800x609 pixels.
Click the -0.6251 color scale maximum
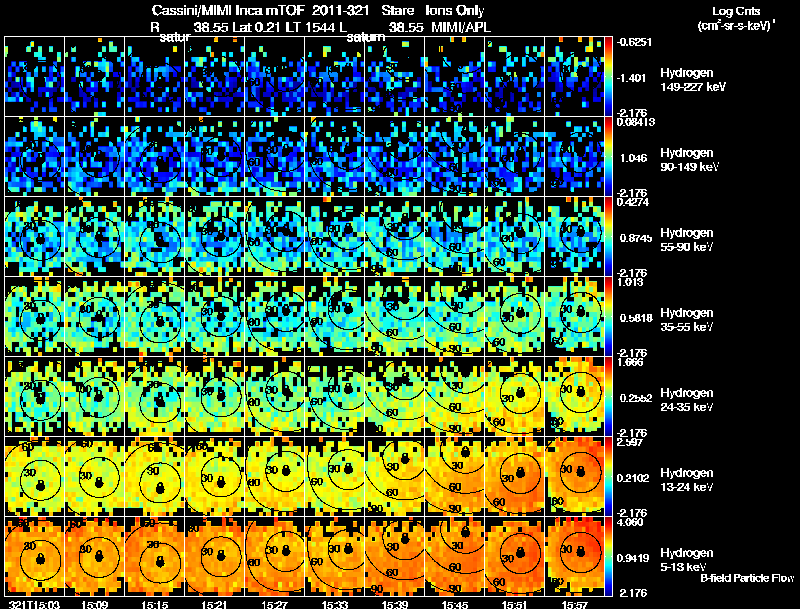click(x=635, y=42)
